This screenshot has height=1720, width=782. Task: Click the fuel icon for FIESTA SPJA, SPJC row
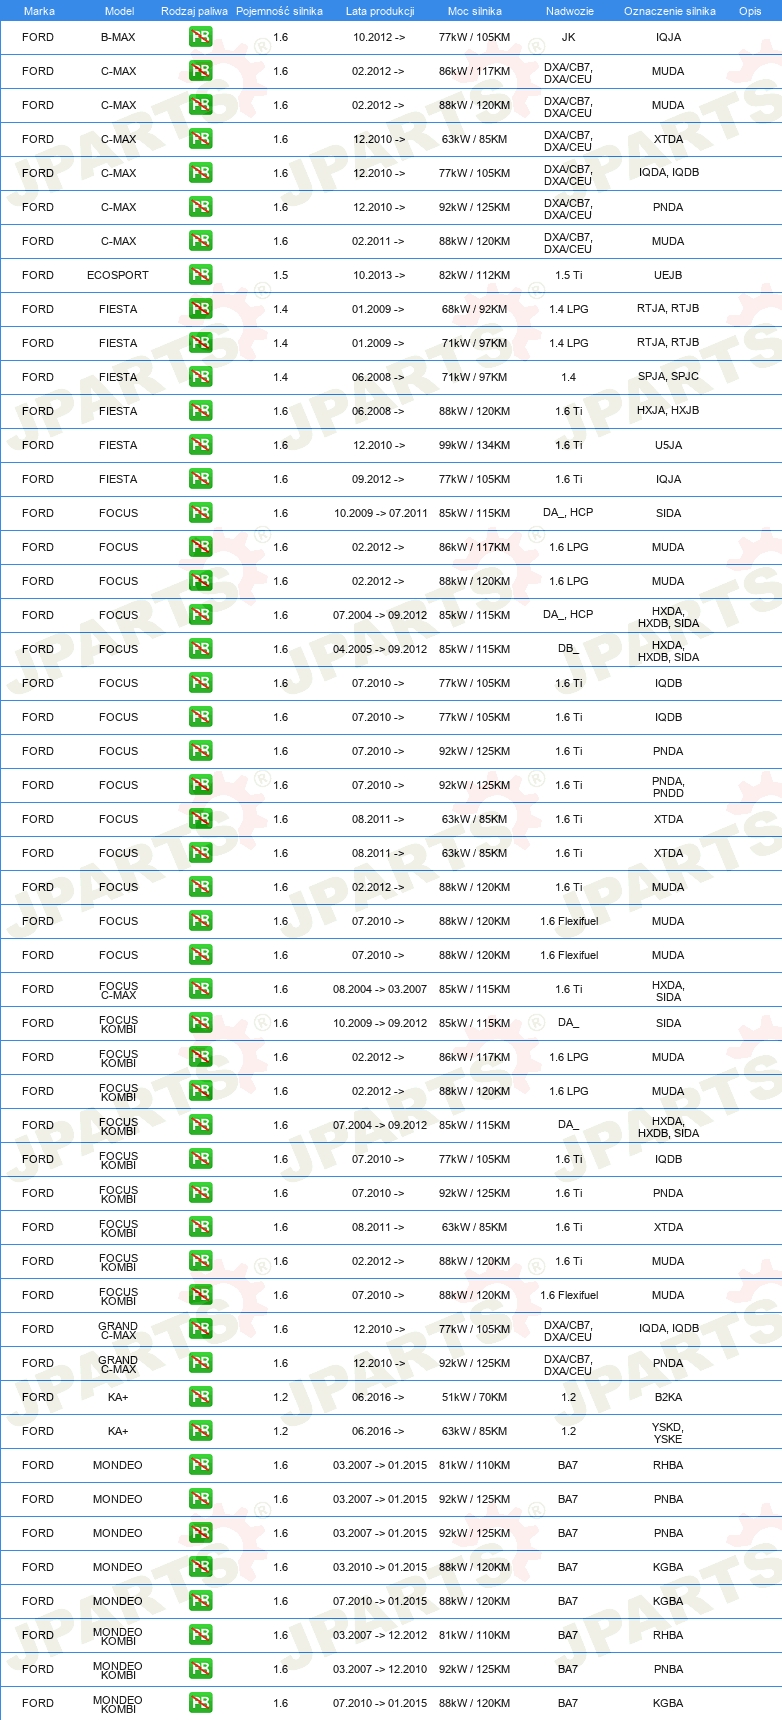pyautogui.click(x=200, y=377)
